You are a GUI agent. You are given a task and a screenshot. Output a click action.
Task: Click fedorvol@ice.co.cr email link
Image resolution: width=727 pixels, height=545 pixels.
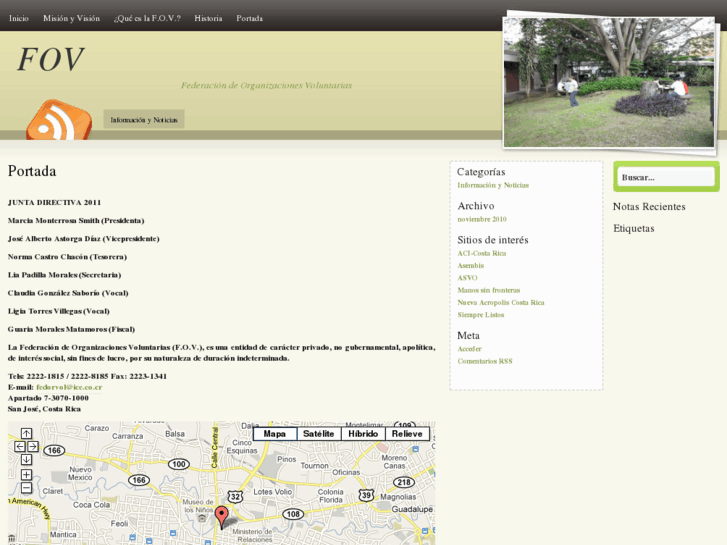click(x=69, y=387)
